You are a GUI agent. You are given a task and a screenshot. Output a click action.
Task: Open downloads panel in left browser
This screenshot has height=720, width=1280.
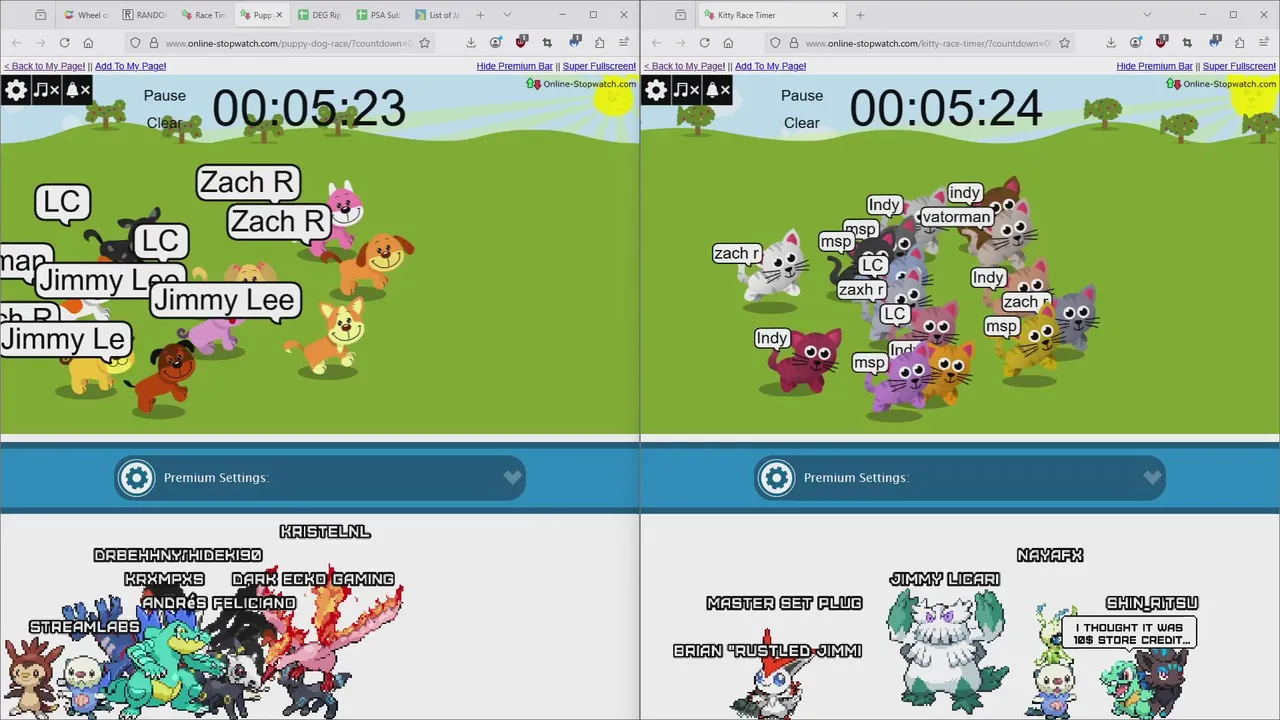pos(470,43)
